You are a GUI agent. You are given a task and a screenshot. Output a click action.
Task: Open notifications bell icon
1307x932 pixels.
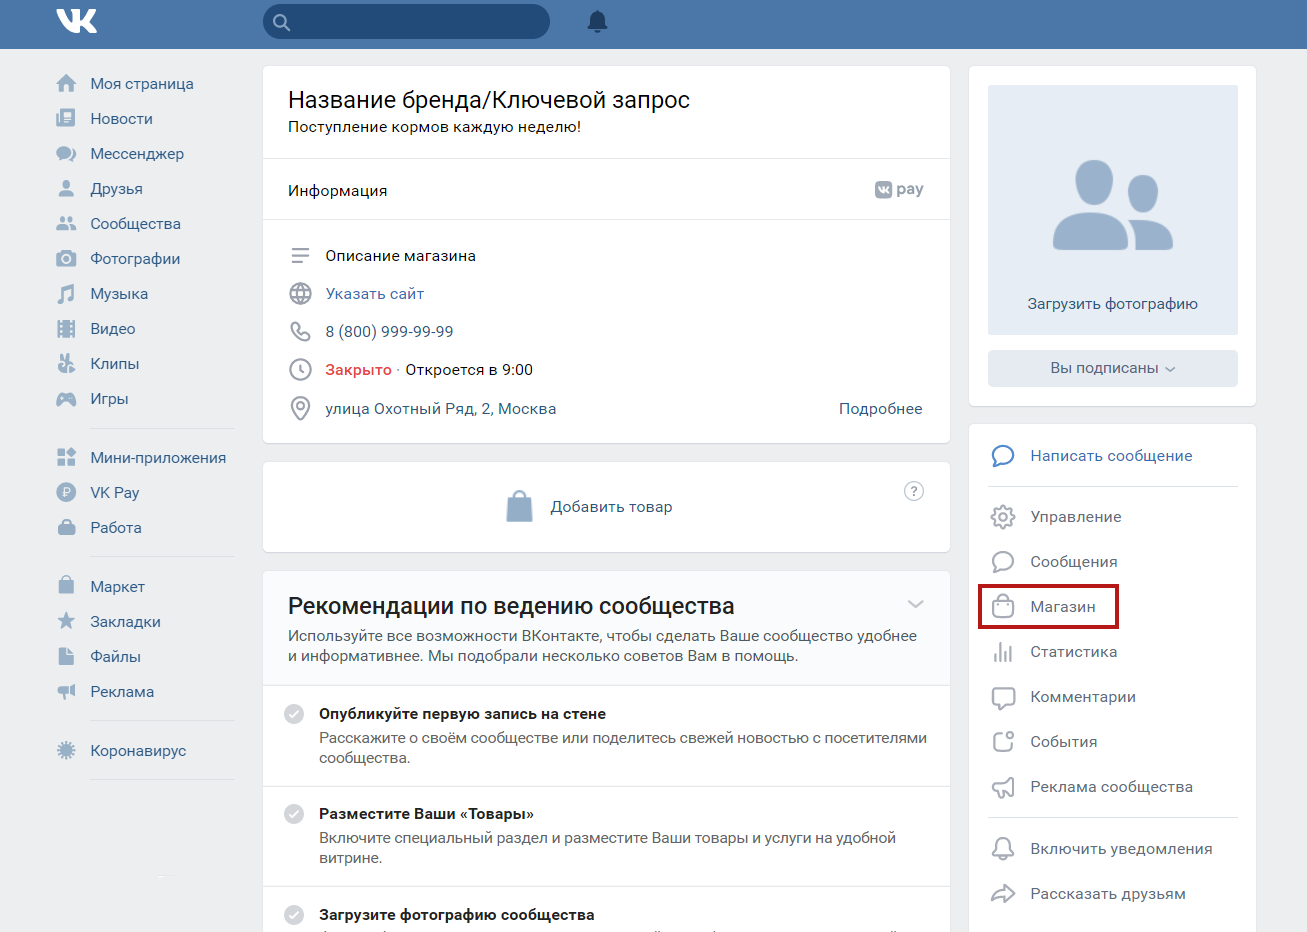(597, 22)
